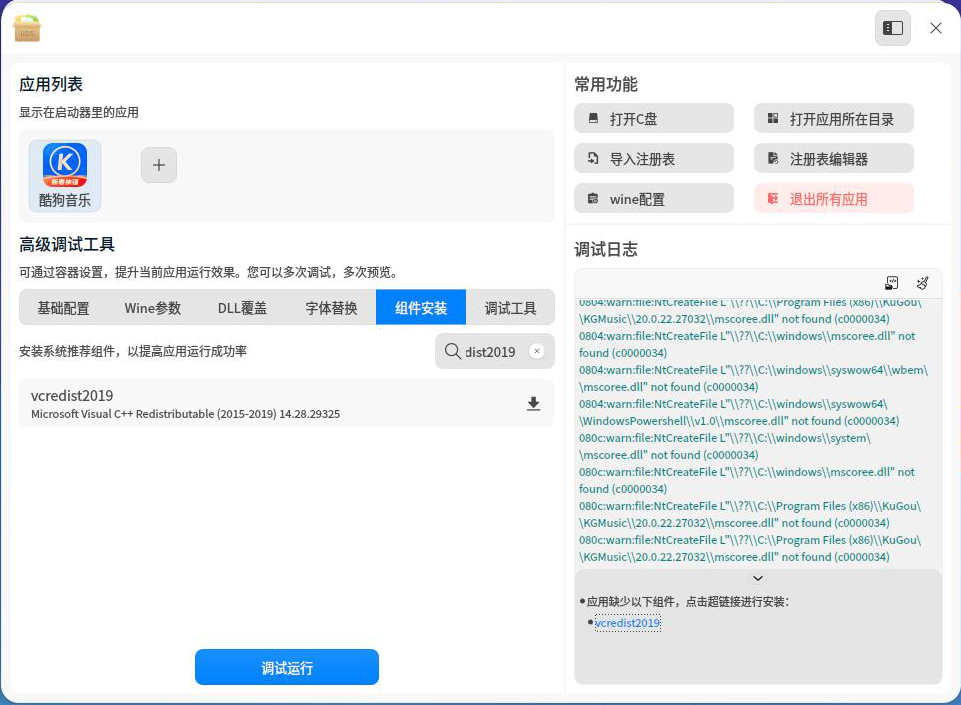Switch to the DLL覆盖 tab
Viewport: 961px width, 705px height.
(x=242, y=308)
